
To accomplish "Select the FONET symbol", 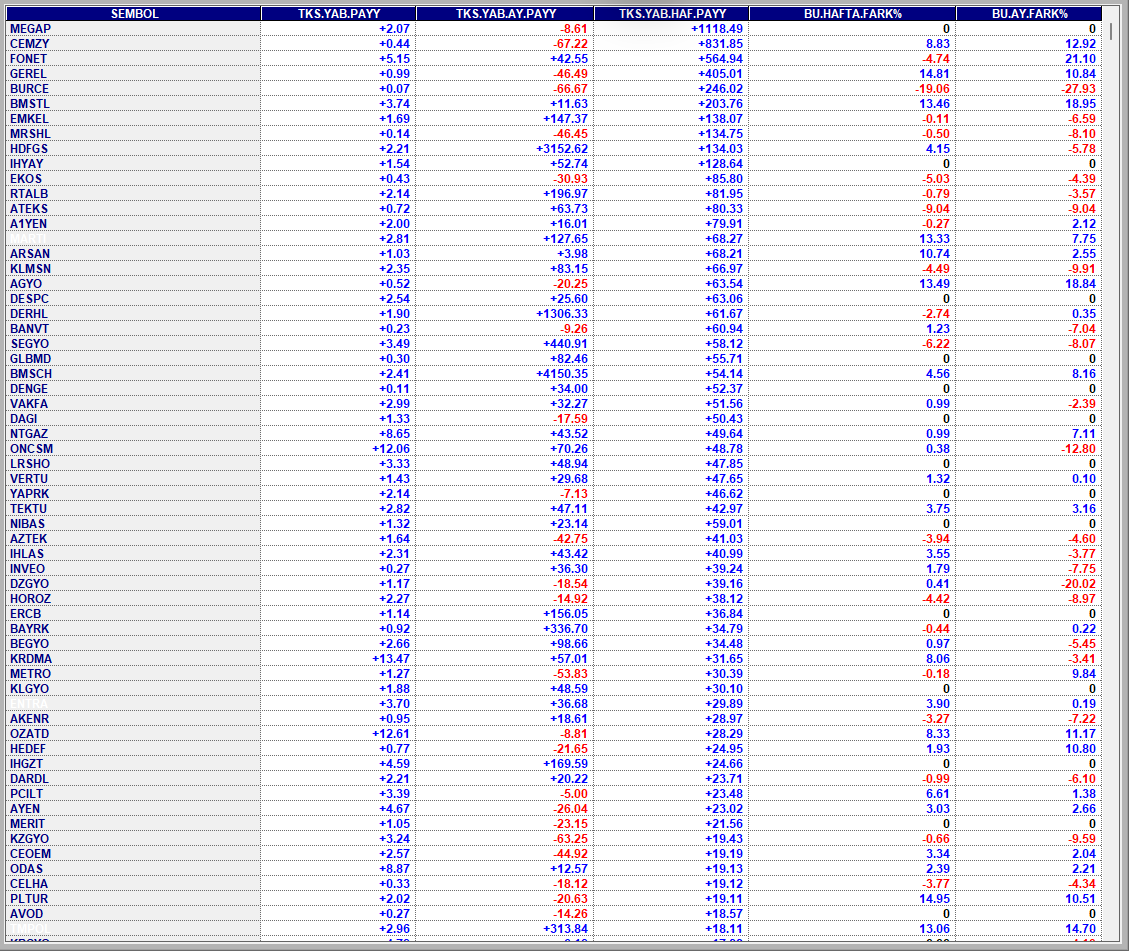I will tap(28, 59).
